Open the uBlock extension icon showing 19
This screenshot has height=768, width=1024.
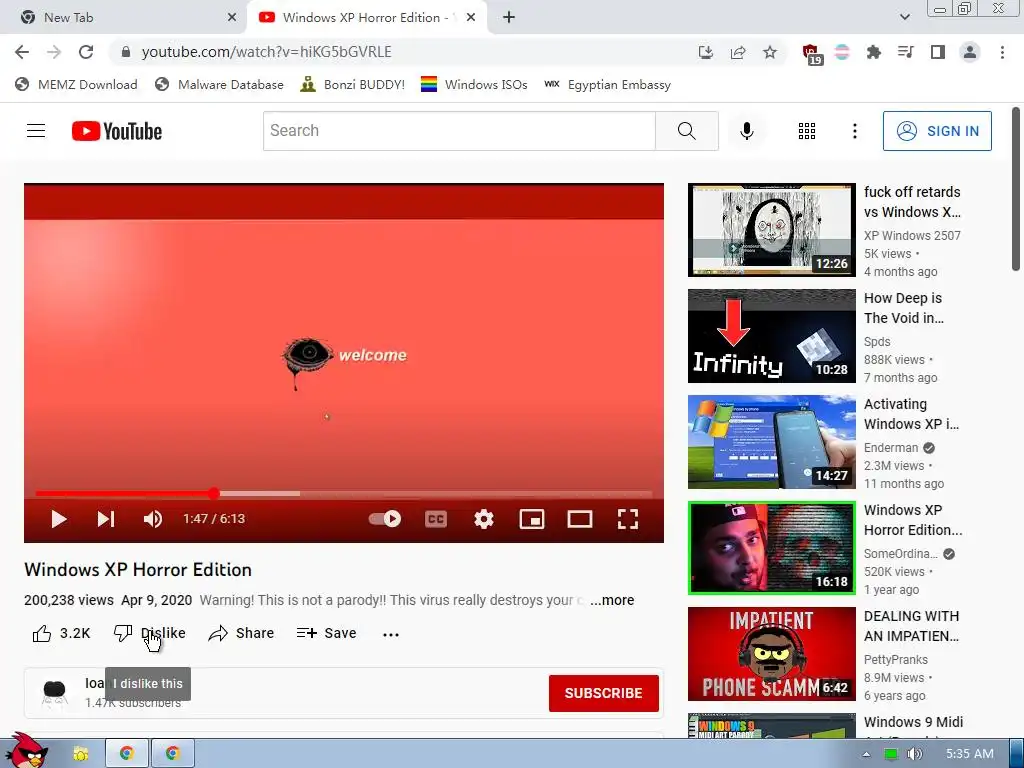pos(810,54)
